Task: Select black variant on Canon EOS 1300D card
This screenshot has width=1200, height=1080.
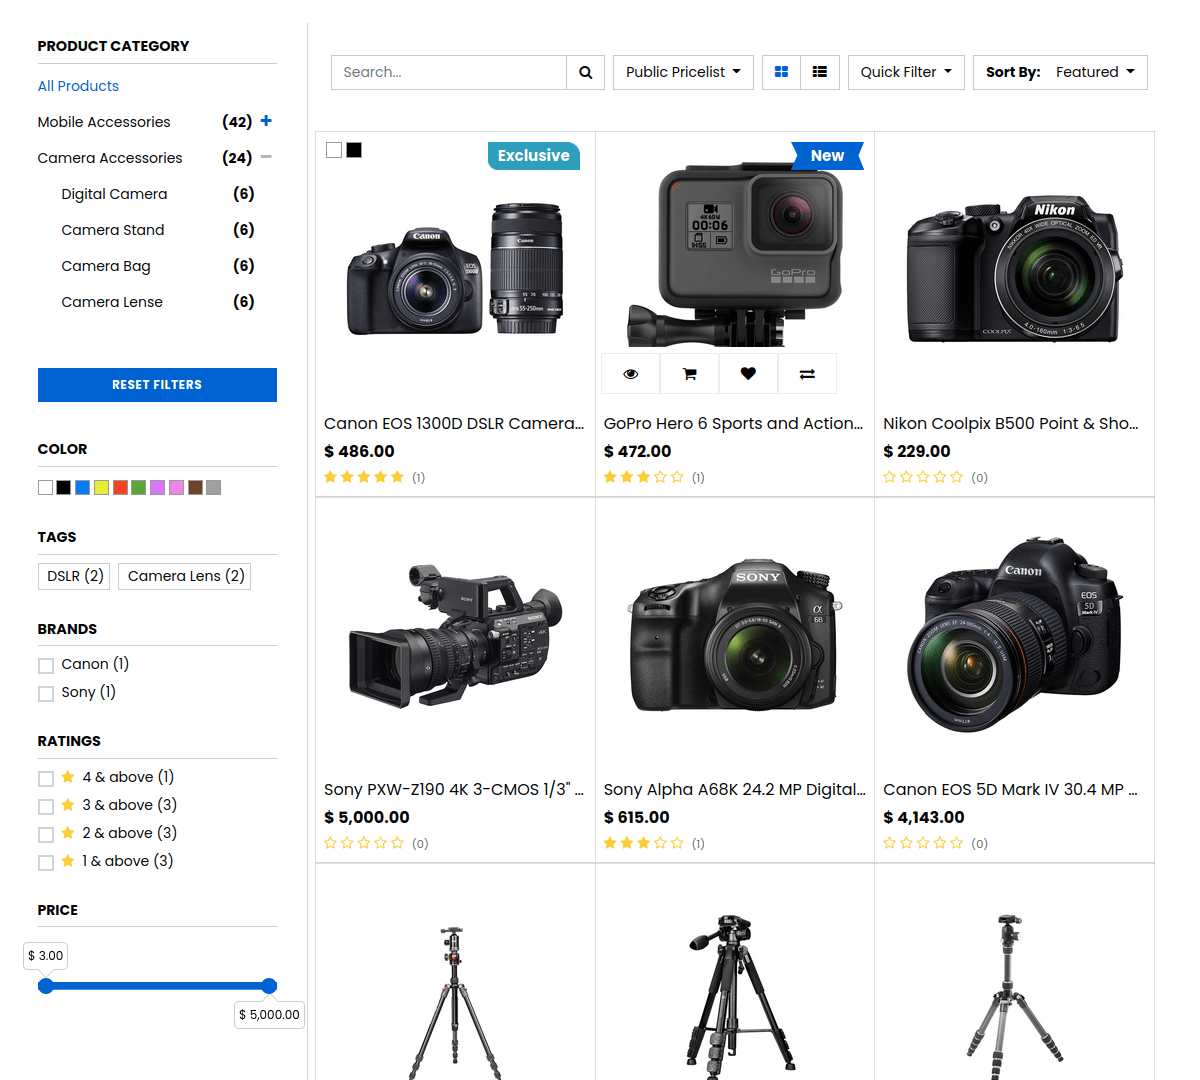Action: coord(354,150)
